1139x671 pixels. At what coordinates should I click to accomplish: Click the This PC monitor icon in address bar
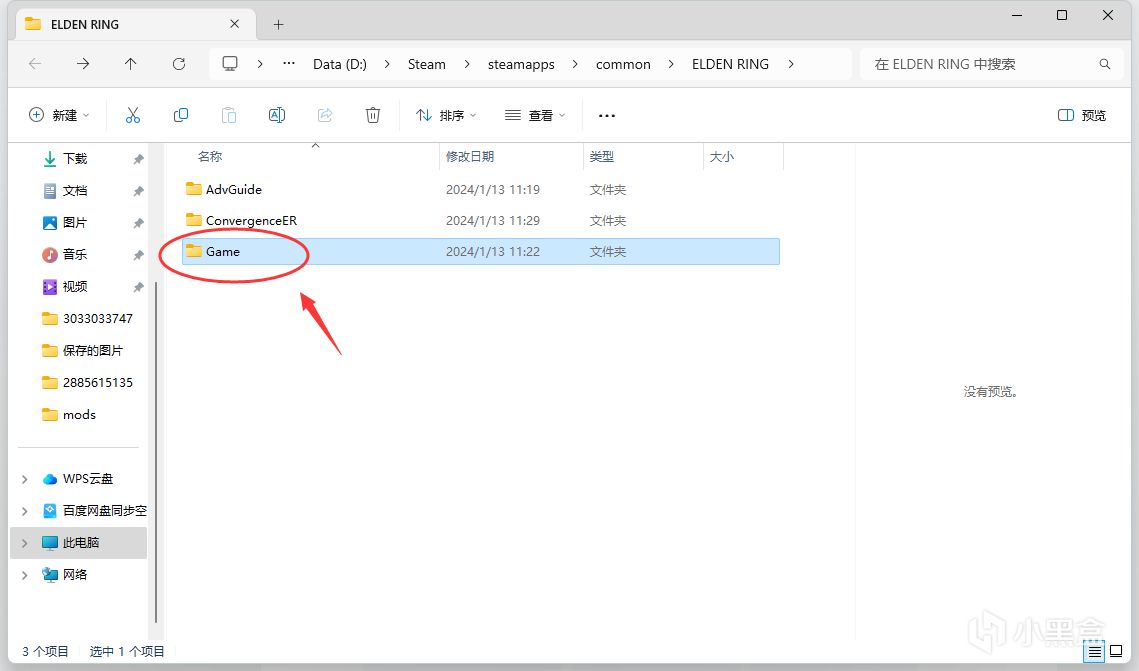pos(230,64)
